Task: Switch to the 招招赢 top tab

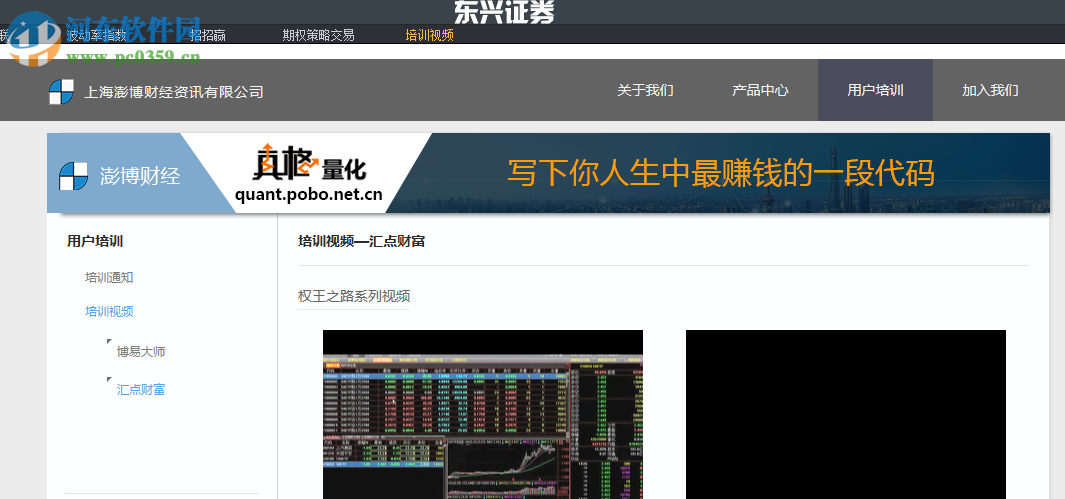Action: click(208, 35)
